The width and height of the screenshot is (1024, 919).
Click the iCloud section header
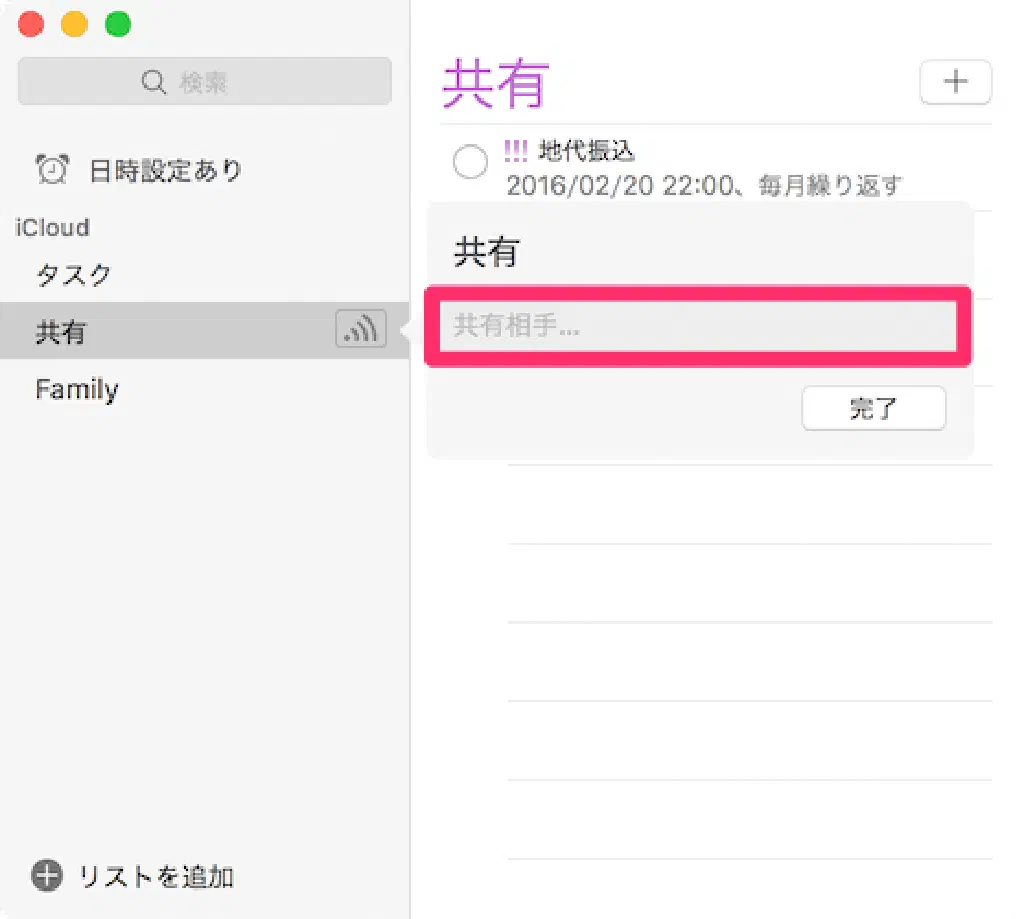coord(52,228)
